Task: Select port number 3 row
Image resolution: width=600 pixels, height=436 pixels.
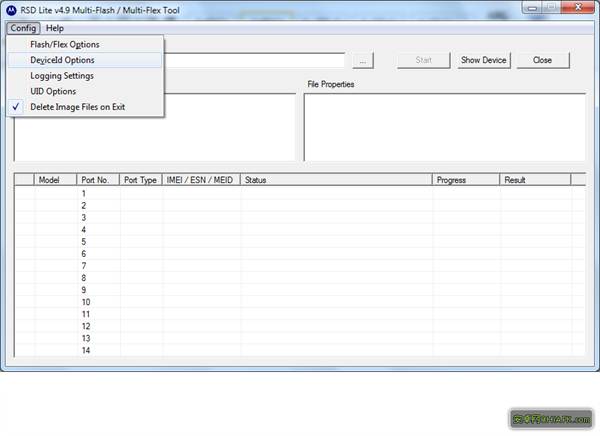Action: coord(300,218)
